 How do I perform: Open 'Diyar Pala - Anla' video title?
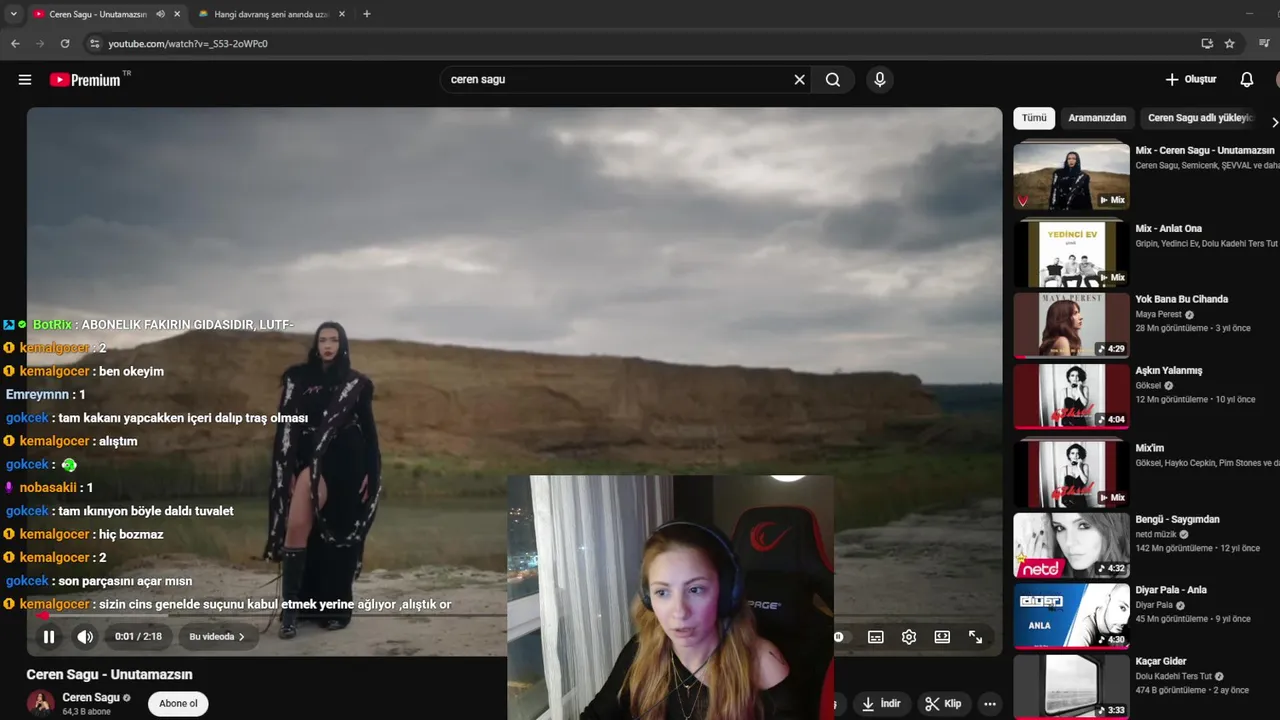[x=1171, y=590]
